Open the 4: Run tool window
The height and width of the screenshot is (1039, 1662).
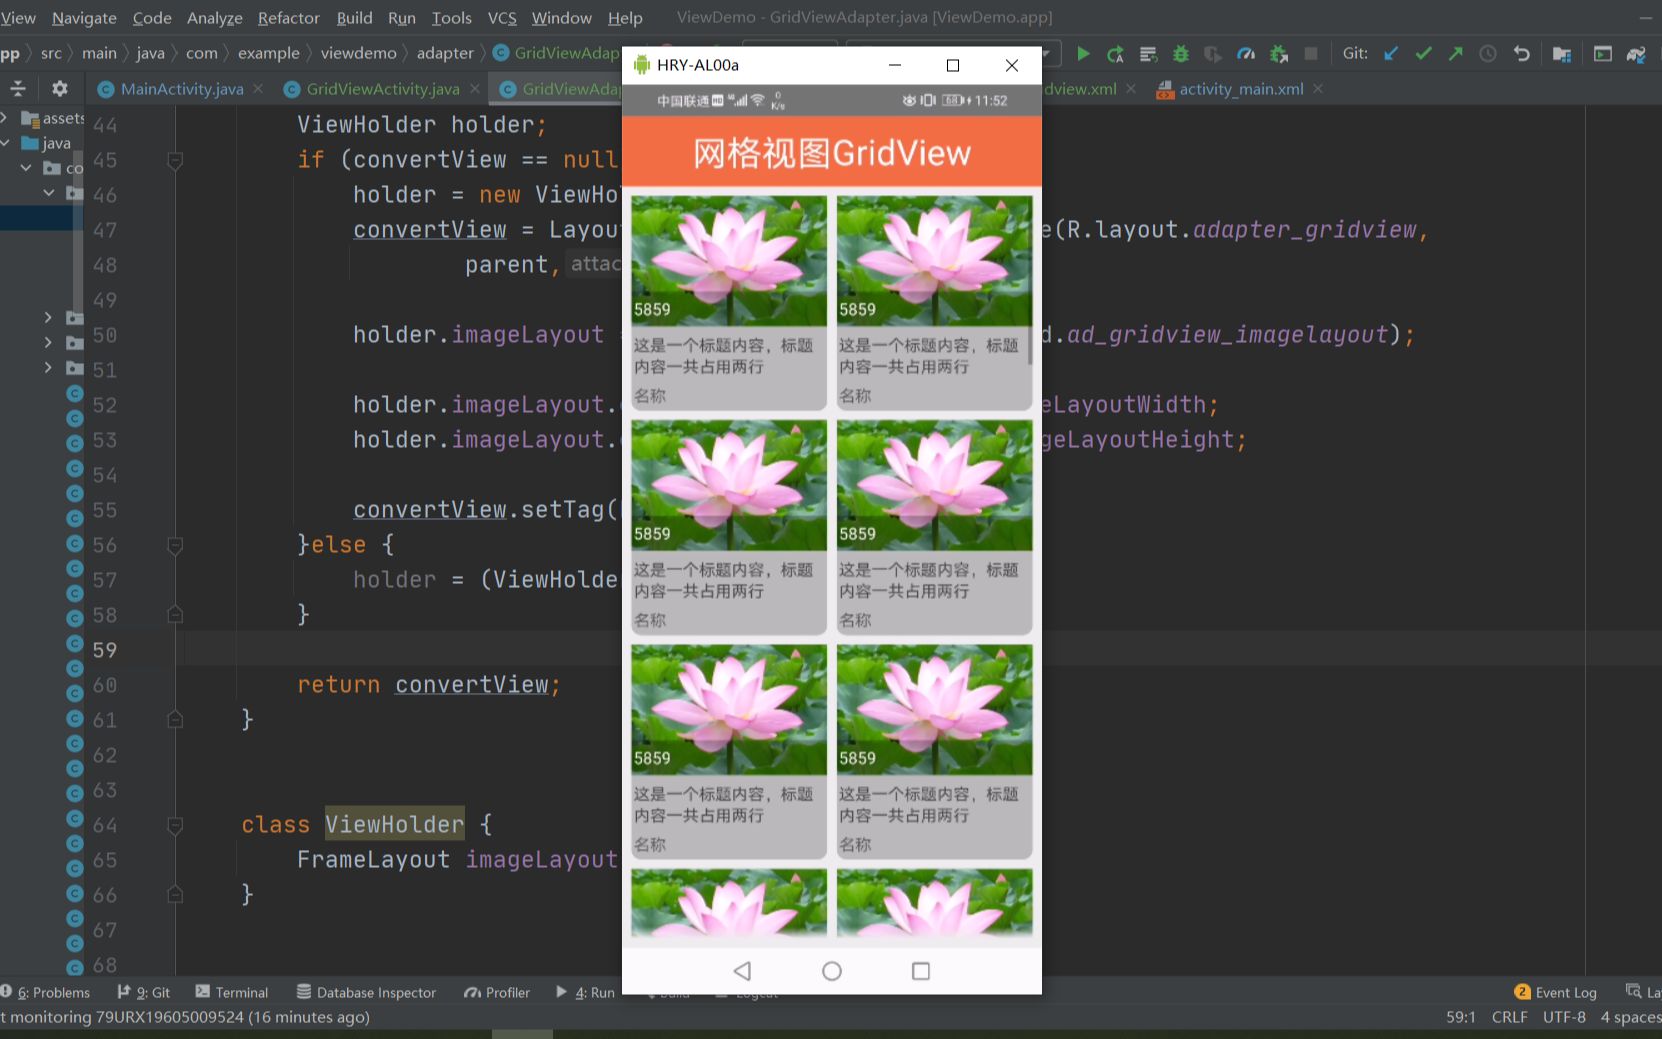tap(586, 992)
